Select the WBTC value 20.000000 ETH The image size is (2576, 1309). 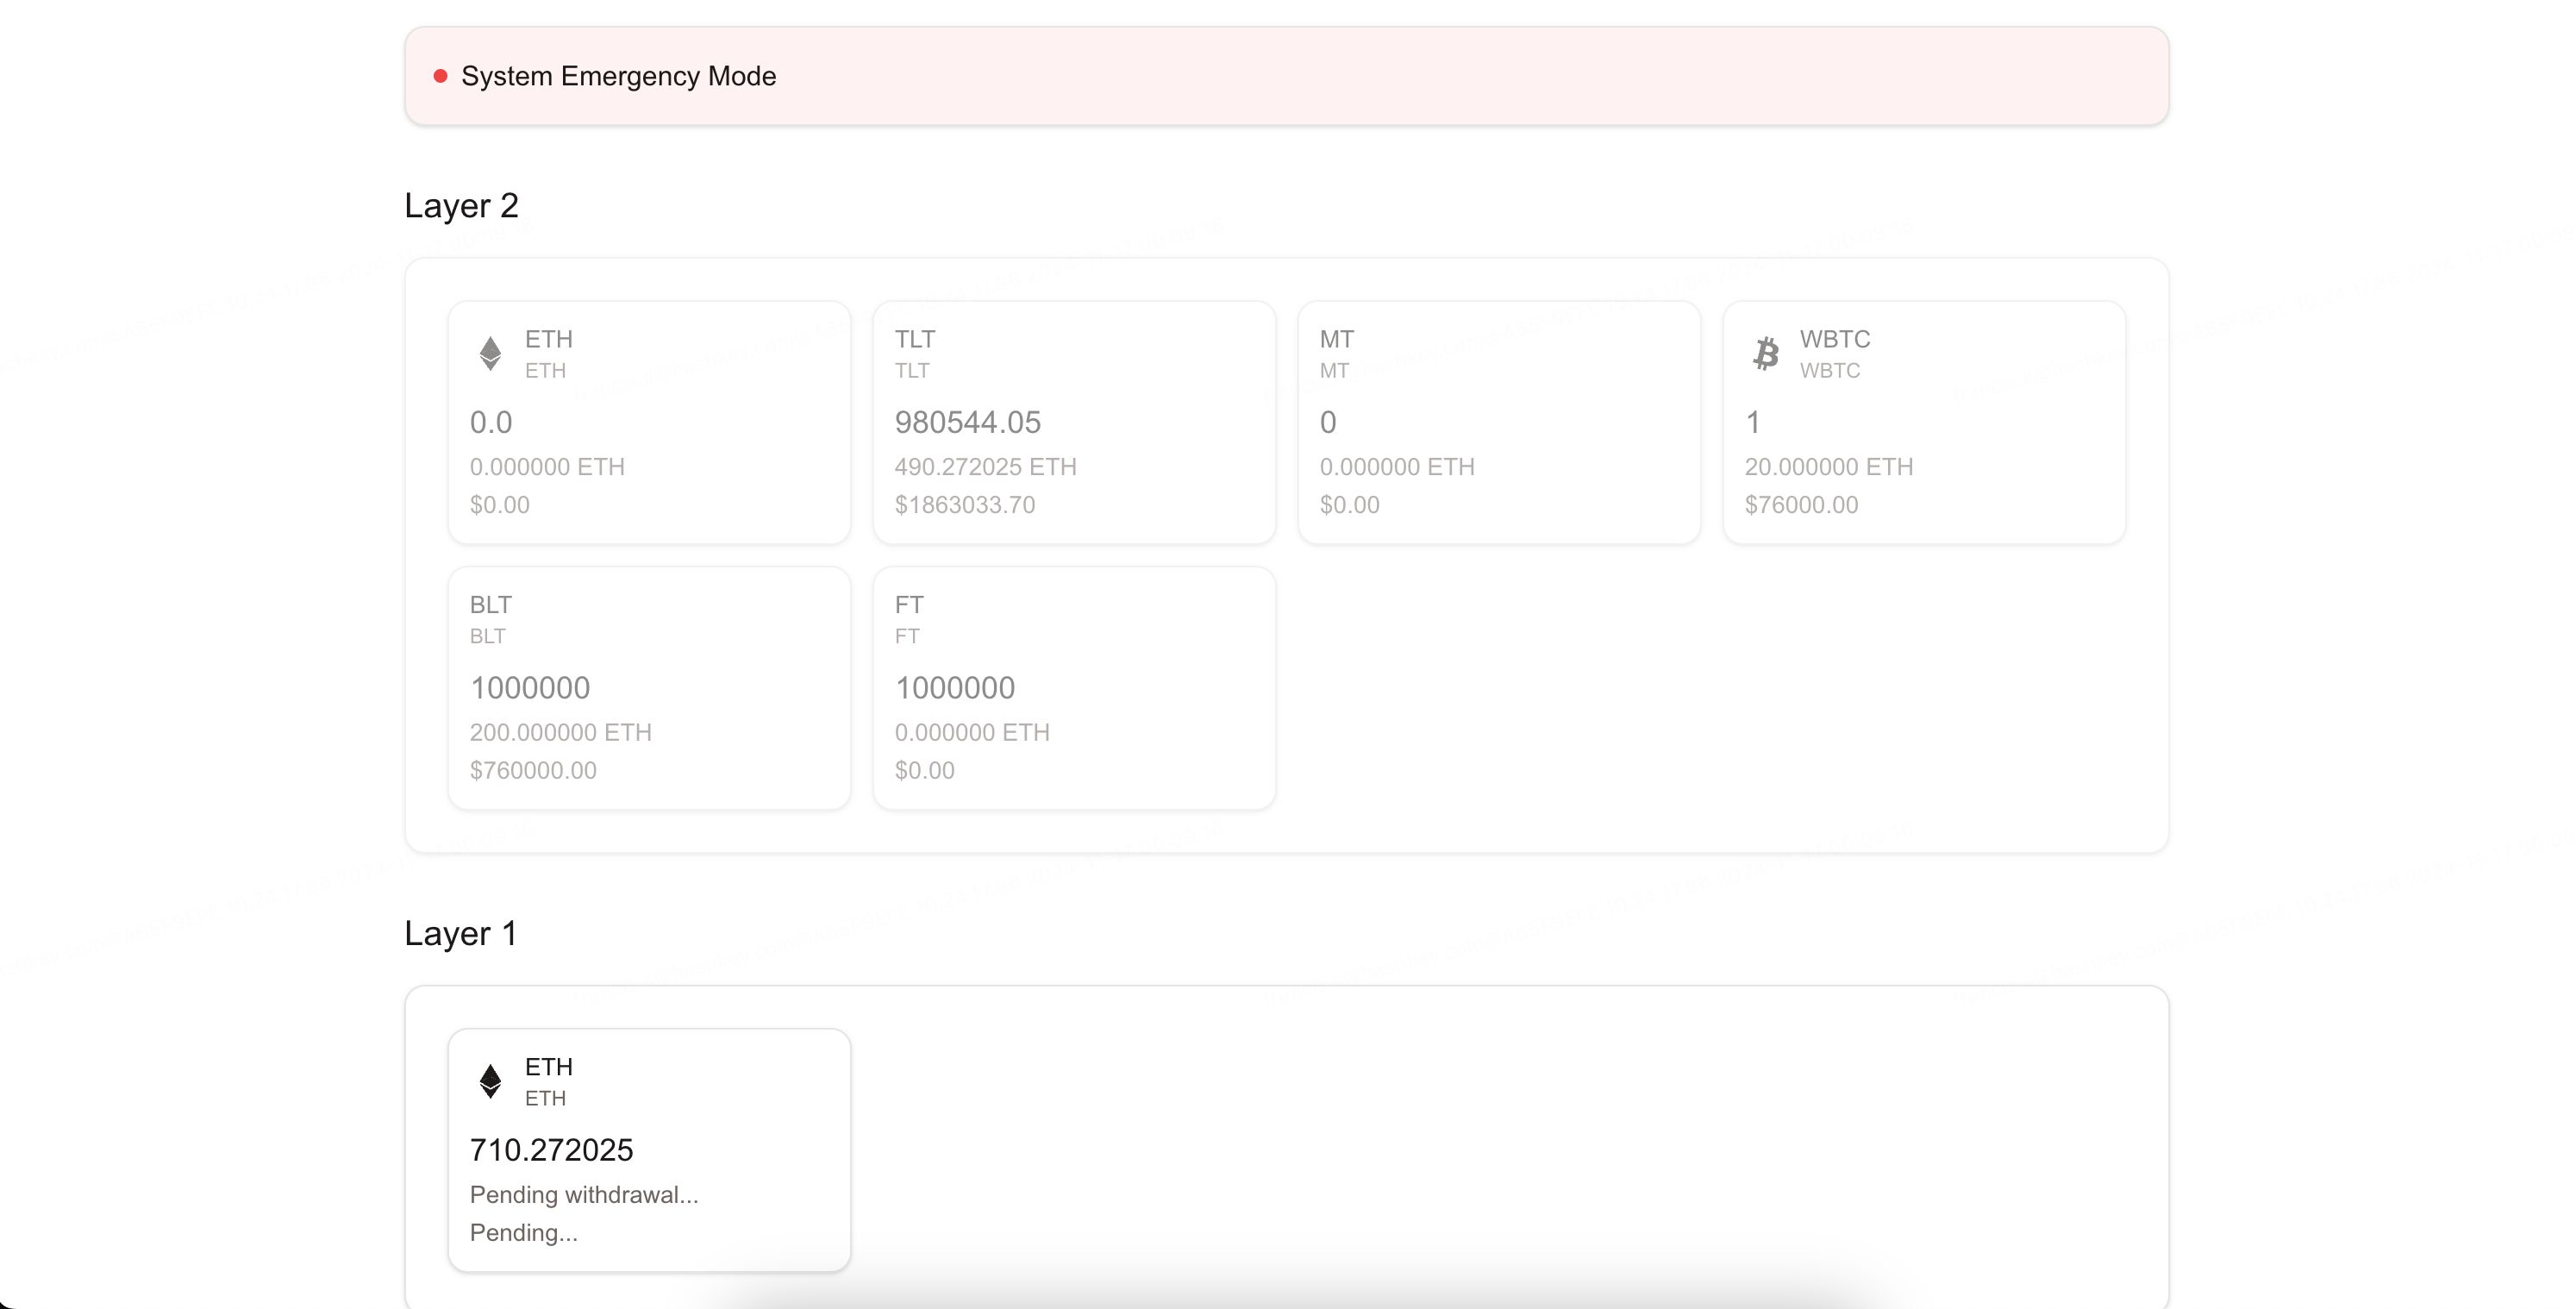click(1829, 467)
